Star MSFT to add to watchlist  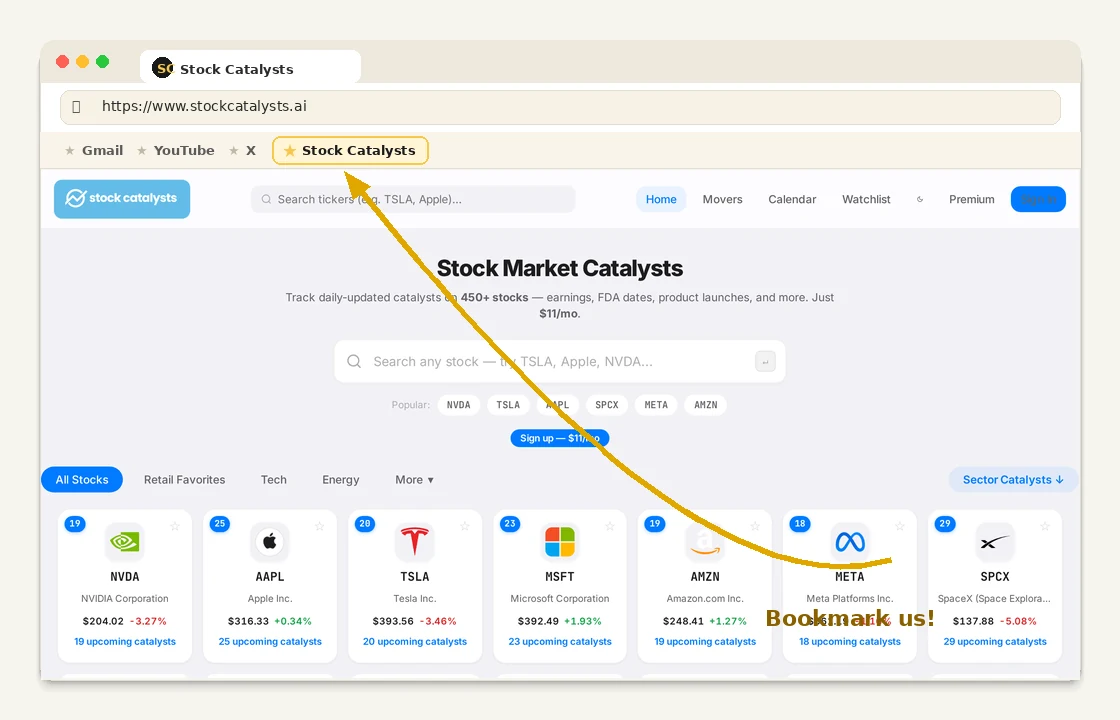tap(610, 526)
